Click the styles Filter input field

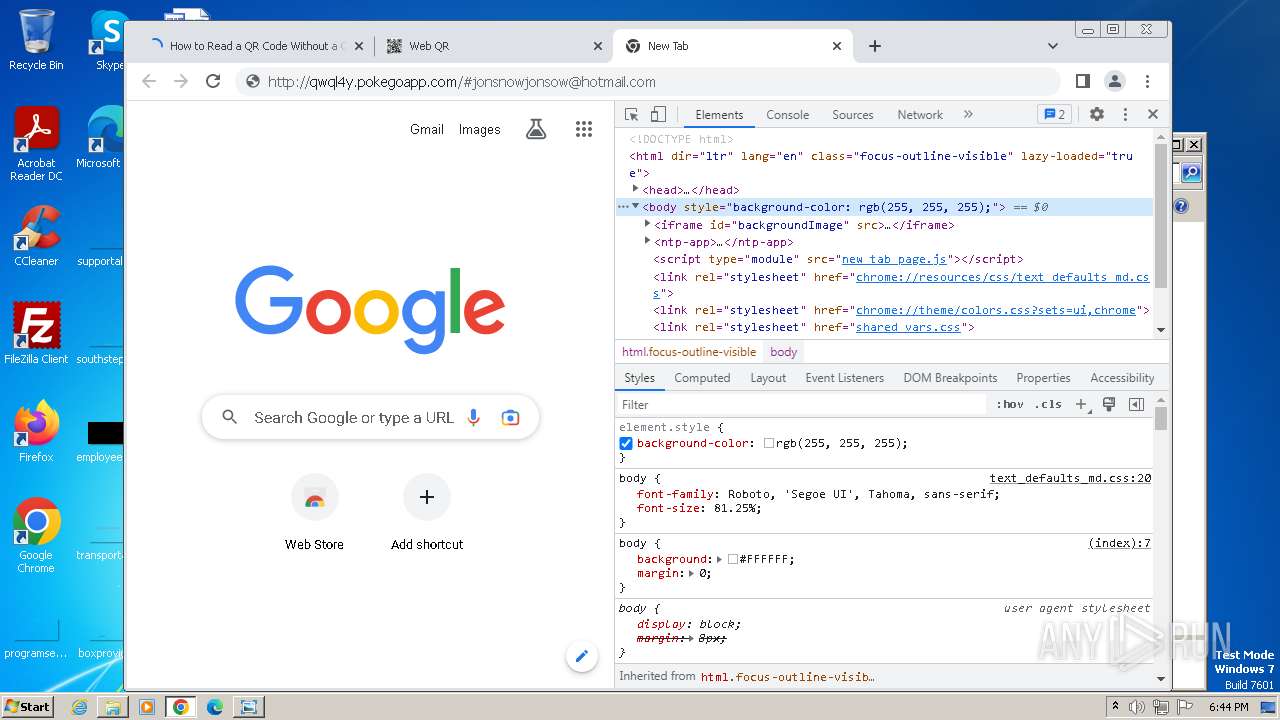click(x=802, y=404)
